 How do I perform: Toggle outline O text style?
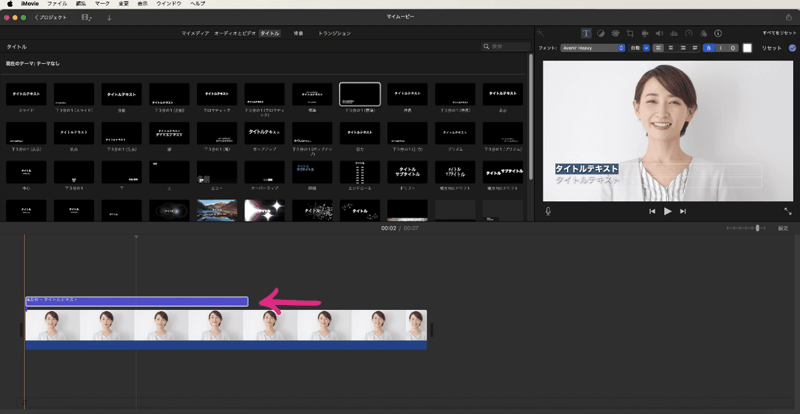731,47
